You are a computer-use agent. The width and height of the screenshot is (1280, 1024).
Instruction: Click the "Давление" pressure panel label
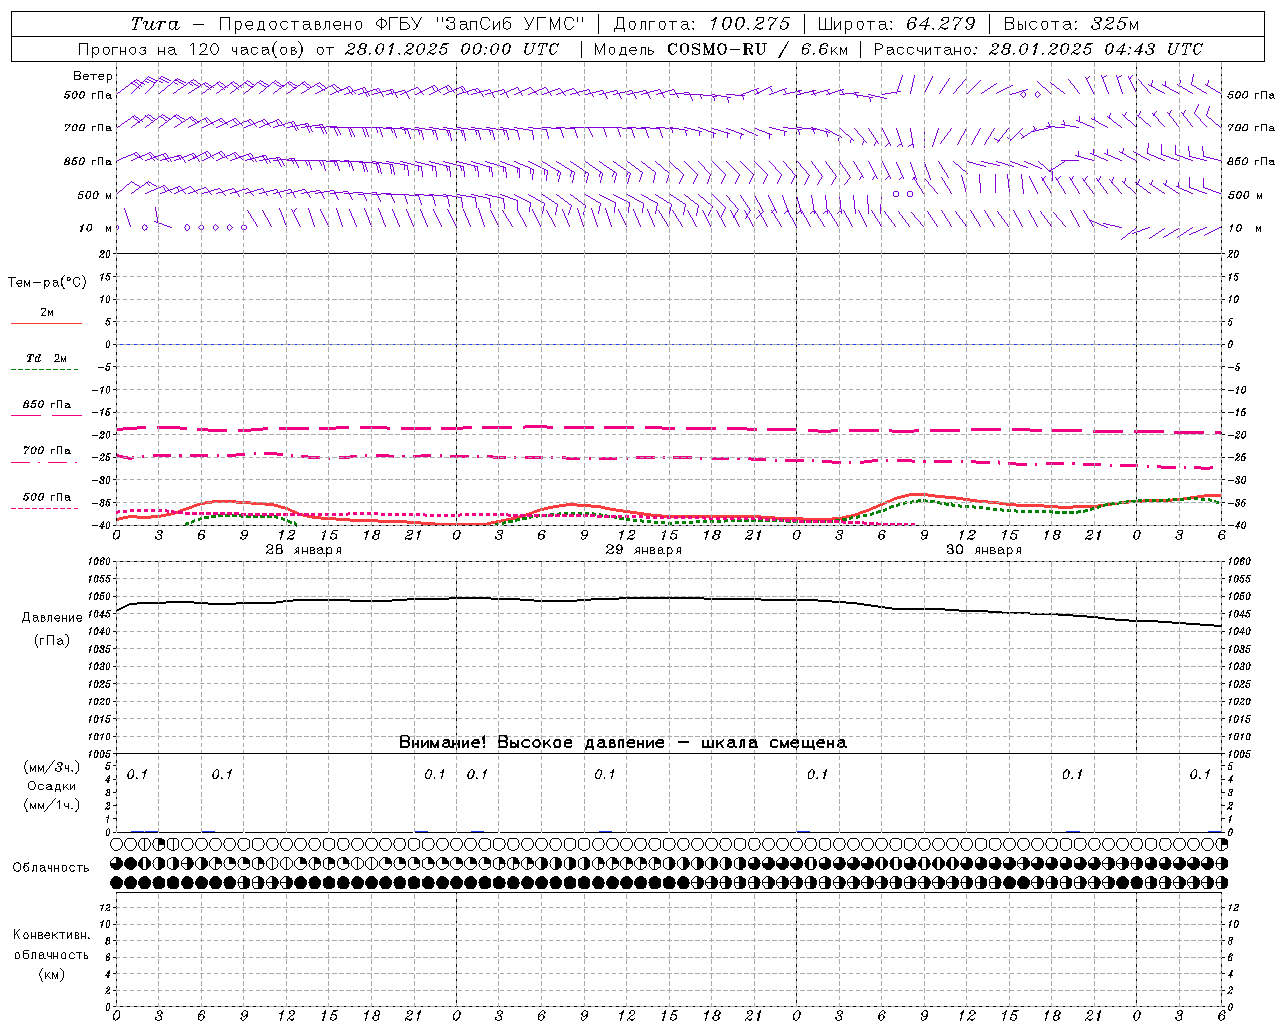click(52, 618)
